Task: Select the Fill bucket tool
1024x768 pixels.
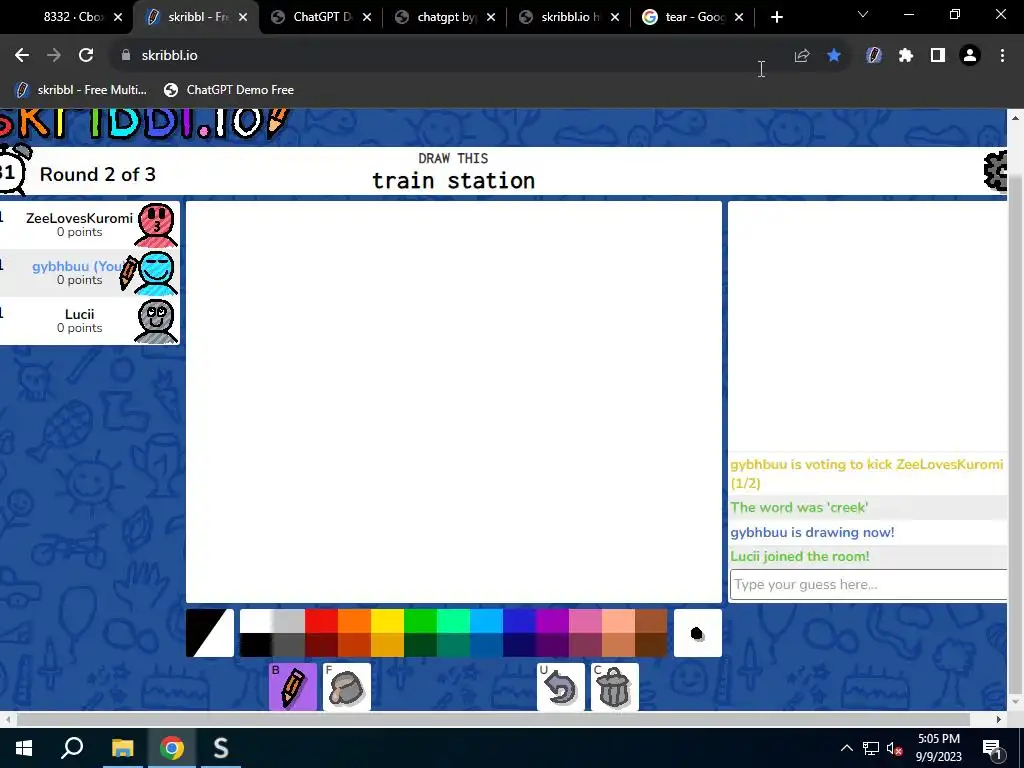Action: click(x=347, y=686)
